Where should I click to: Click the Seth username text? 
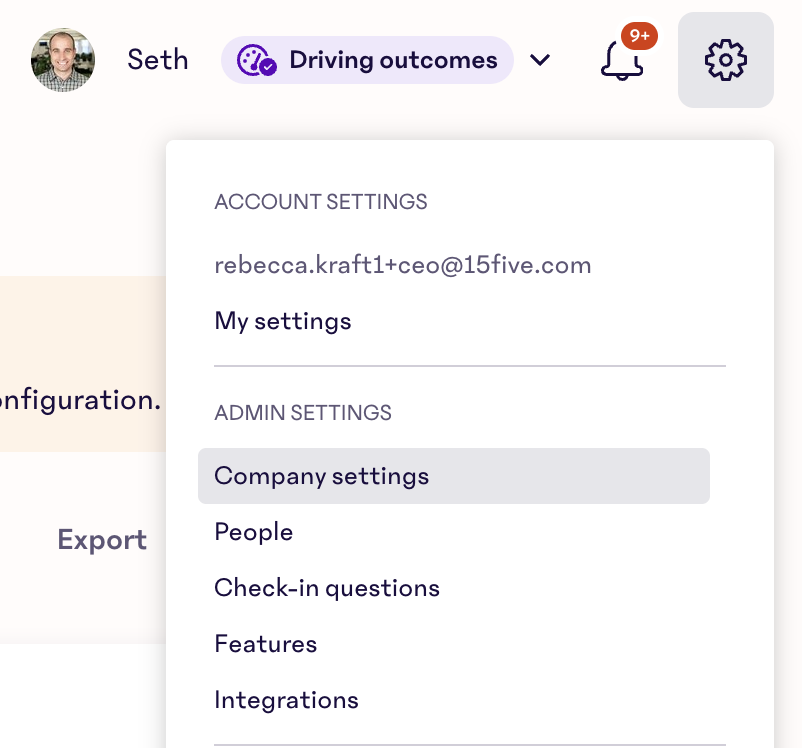click(x=158, y=60)
